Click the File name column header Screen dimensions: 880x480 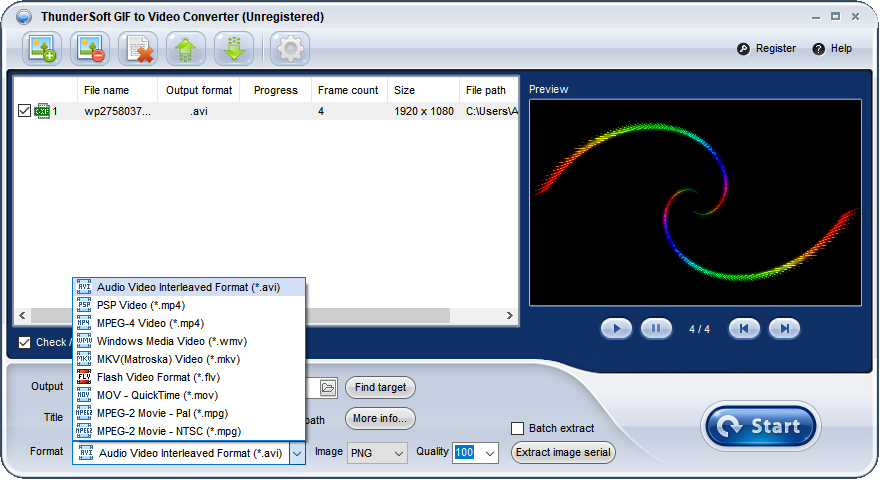pyautogui.click(x=117, y=90)
